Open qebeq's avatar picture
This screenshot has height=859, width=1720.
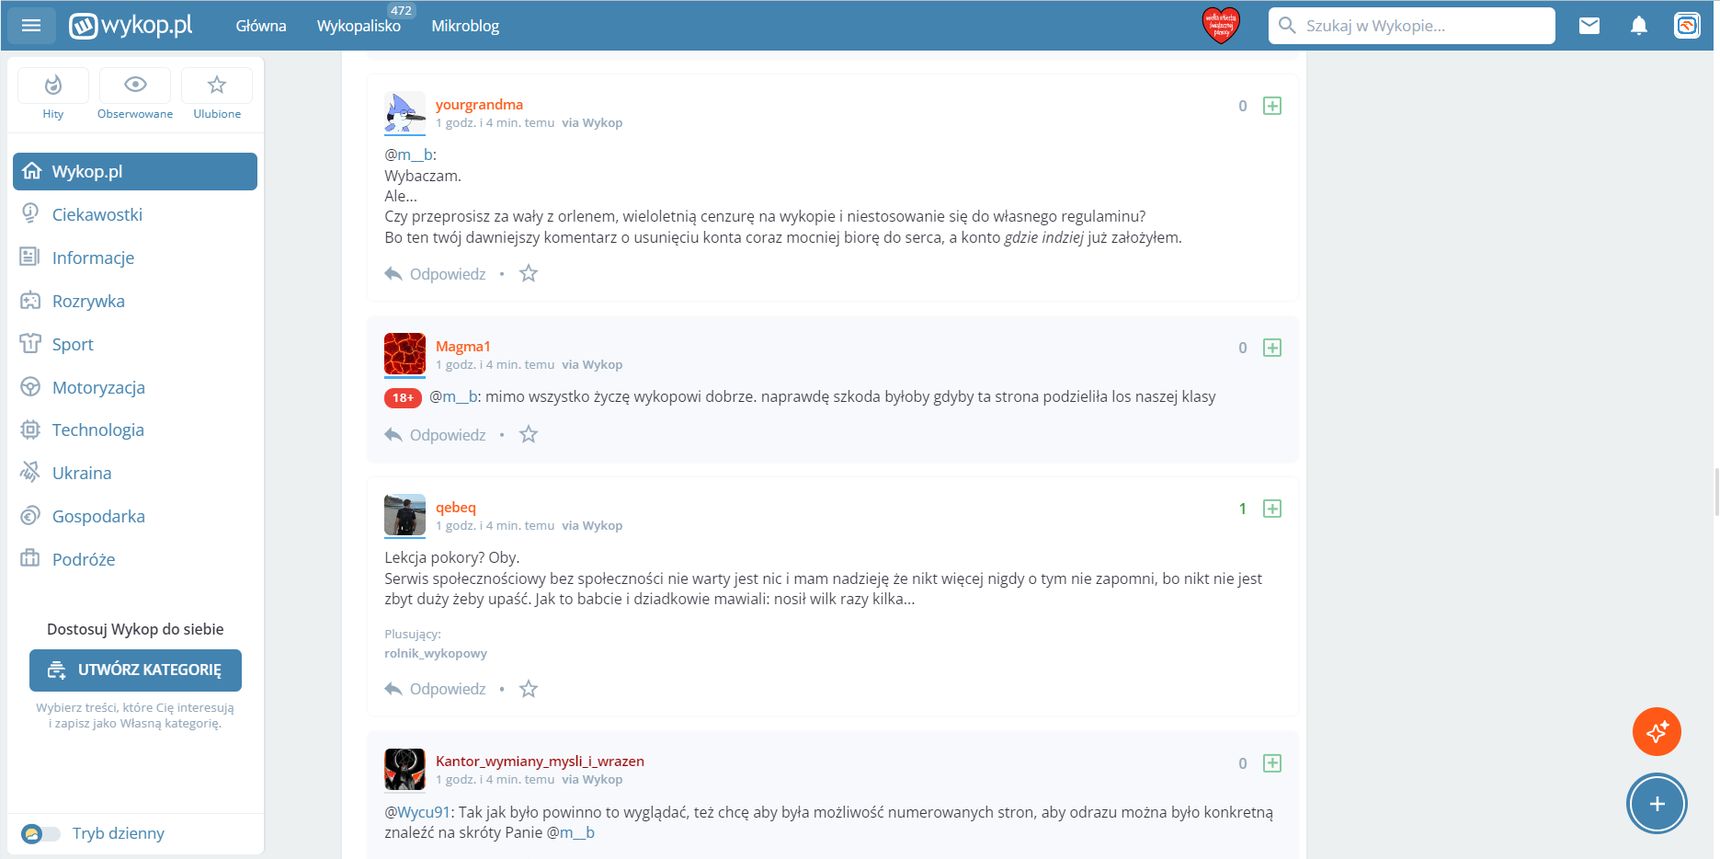click(405, 515)
